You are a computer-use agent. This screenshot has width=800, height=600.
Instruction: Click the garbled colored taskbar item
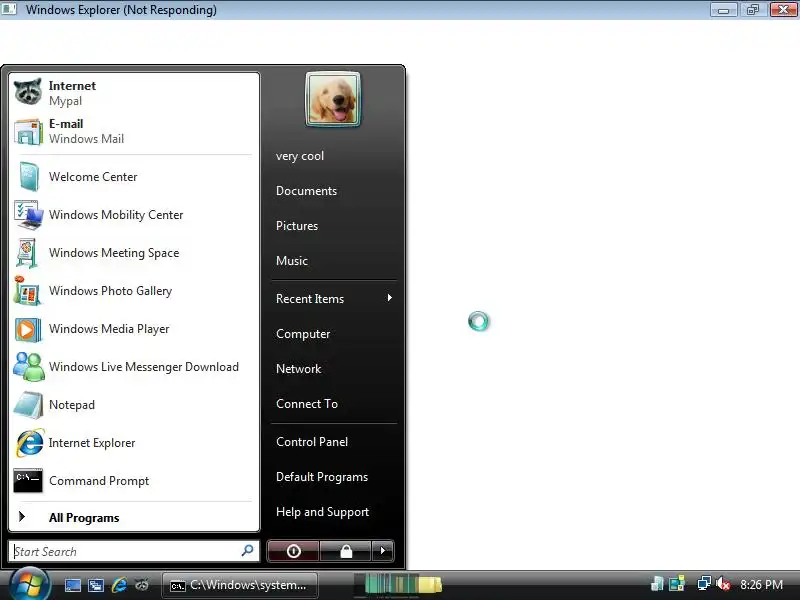pyautogui.click(x=397, y=585)
